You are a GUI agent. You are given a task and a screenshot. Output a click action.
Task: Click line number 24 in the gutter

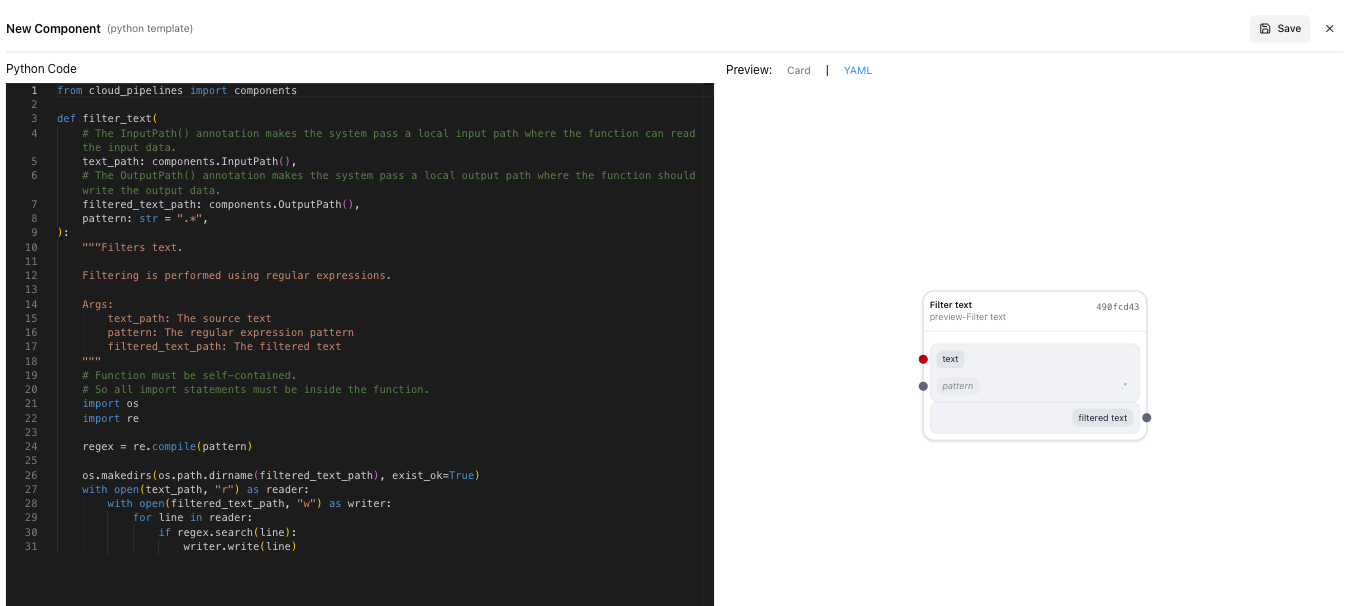[33, 446]
